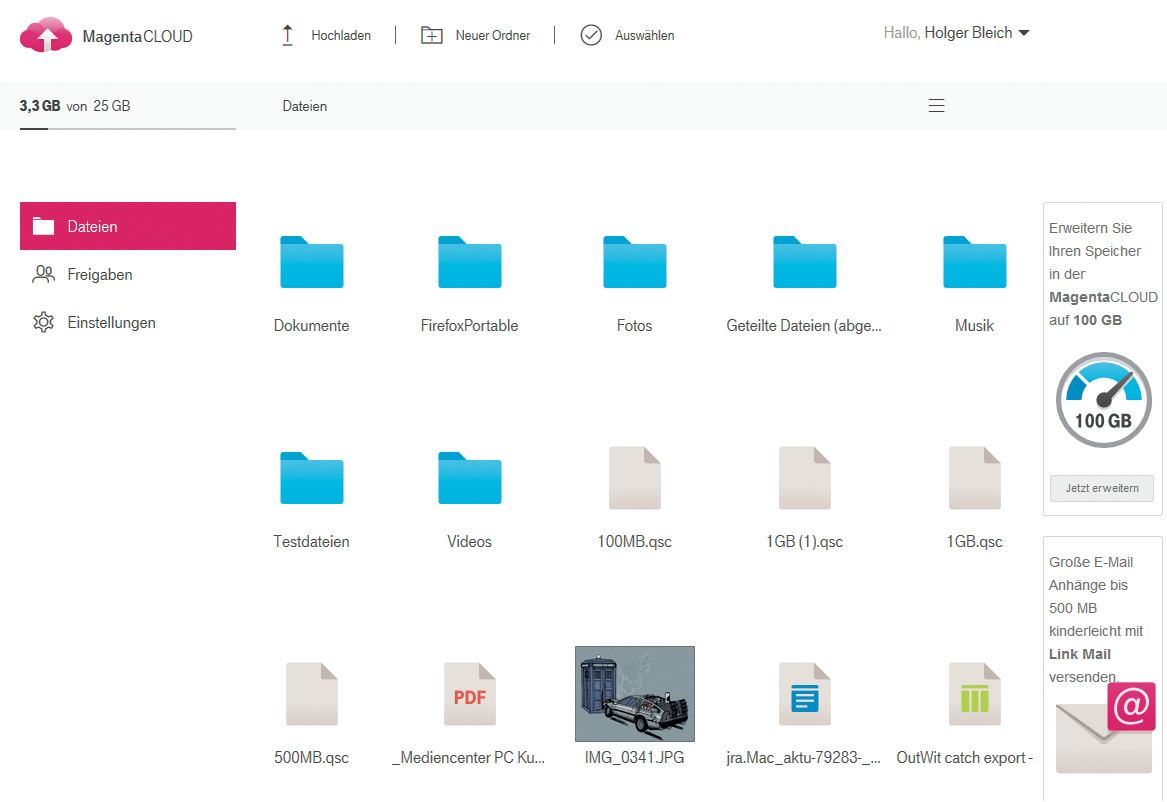Click the 100 GB gauge graphic

(x=1103, y=400)
